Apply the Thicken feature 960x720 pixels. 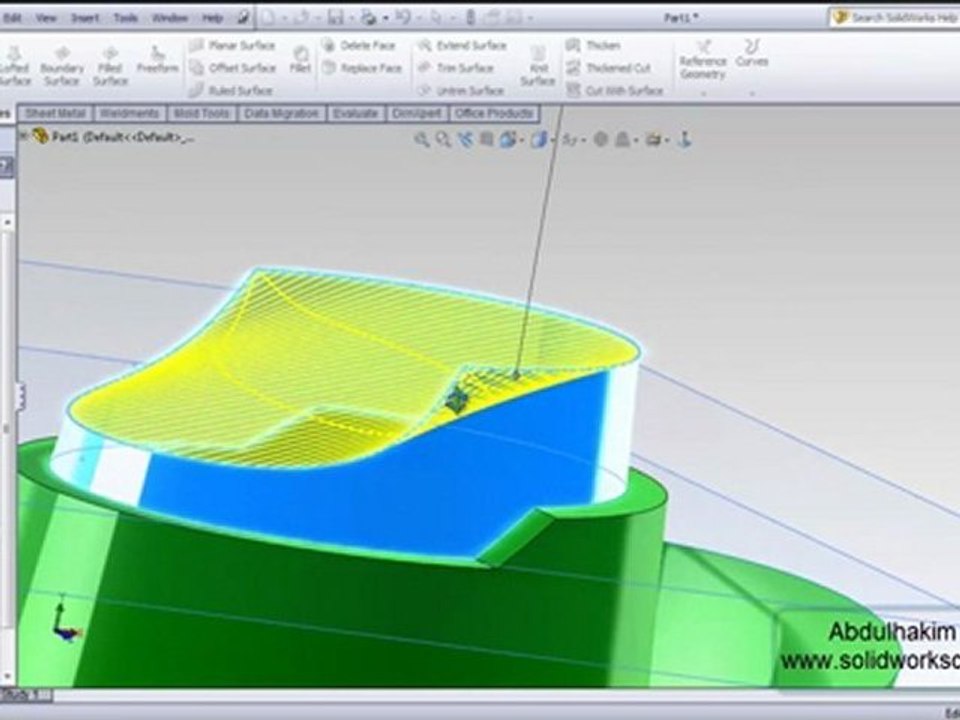tap(593, 45)
